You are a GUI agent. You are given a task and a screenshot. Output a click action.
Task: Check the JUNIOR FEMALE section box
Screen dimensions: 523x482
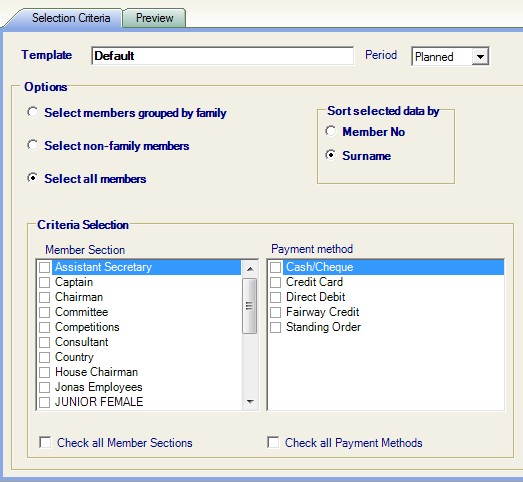click(45, 402)
